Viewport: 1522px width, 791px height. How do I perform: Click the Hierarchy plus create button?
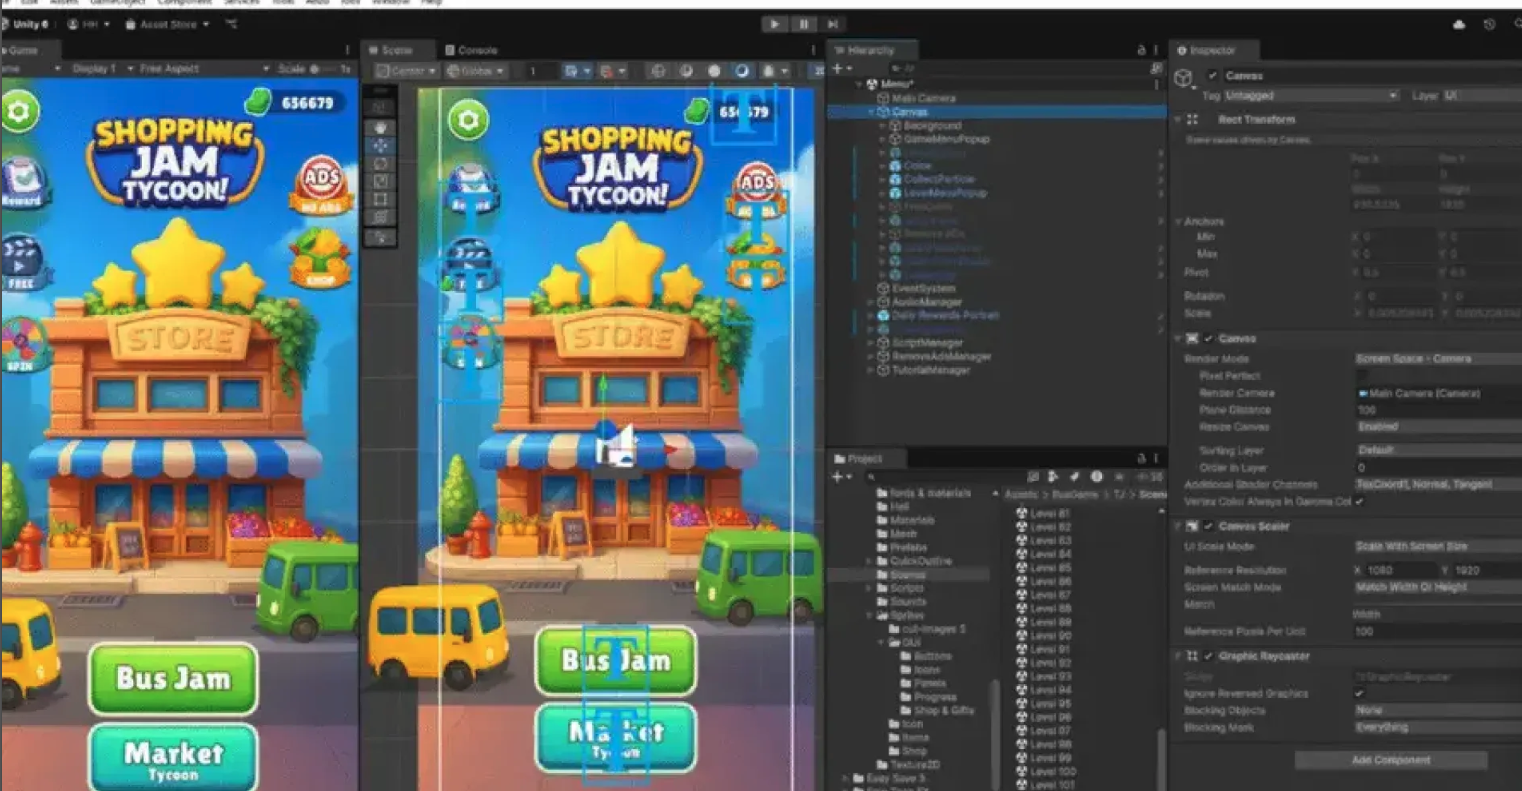(841, 69)
